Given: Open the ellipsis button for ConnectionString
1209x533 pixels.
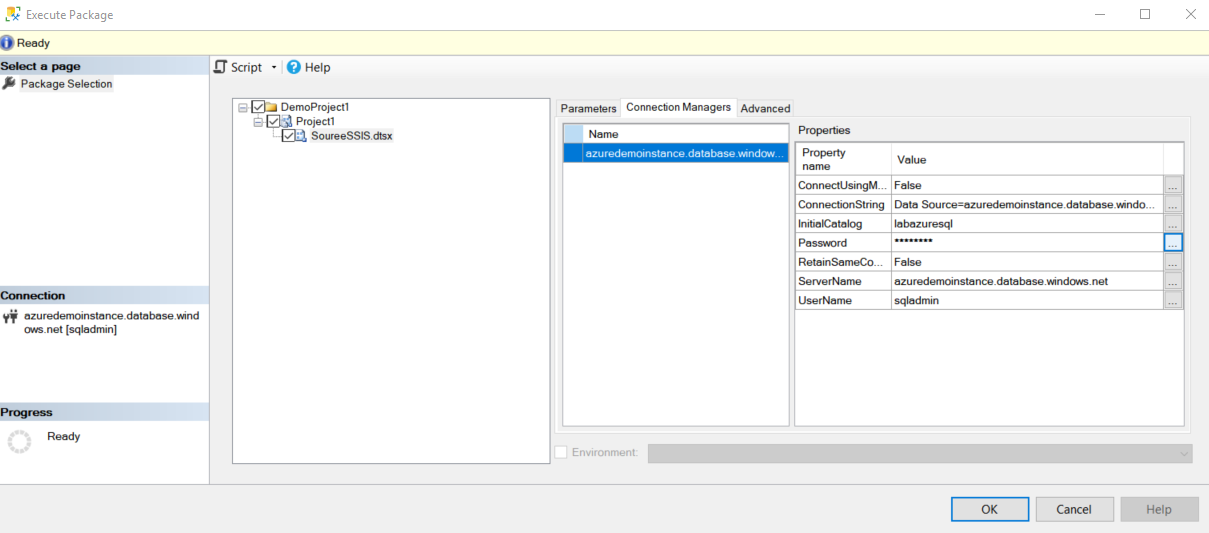Looking at the screenshot, I should 1173,204.
